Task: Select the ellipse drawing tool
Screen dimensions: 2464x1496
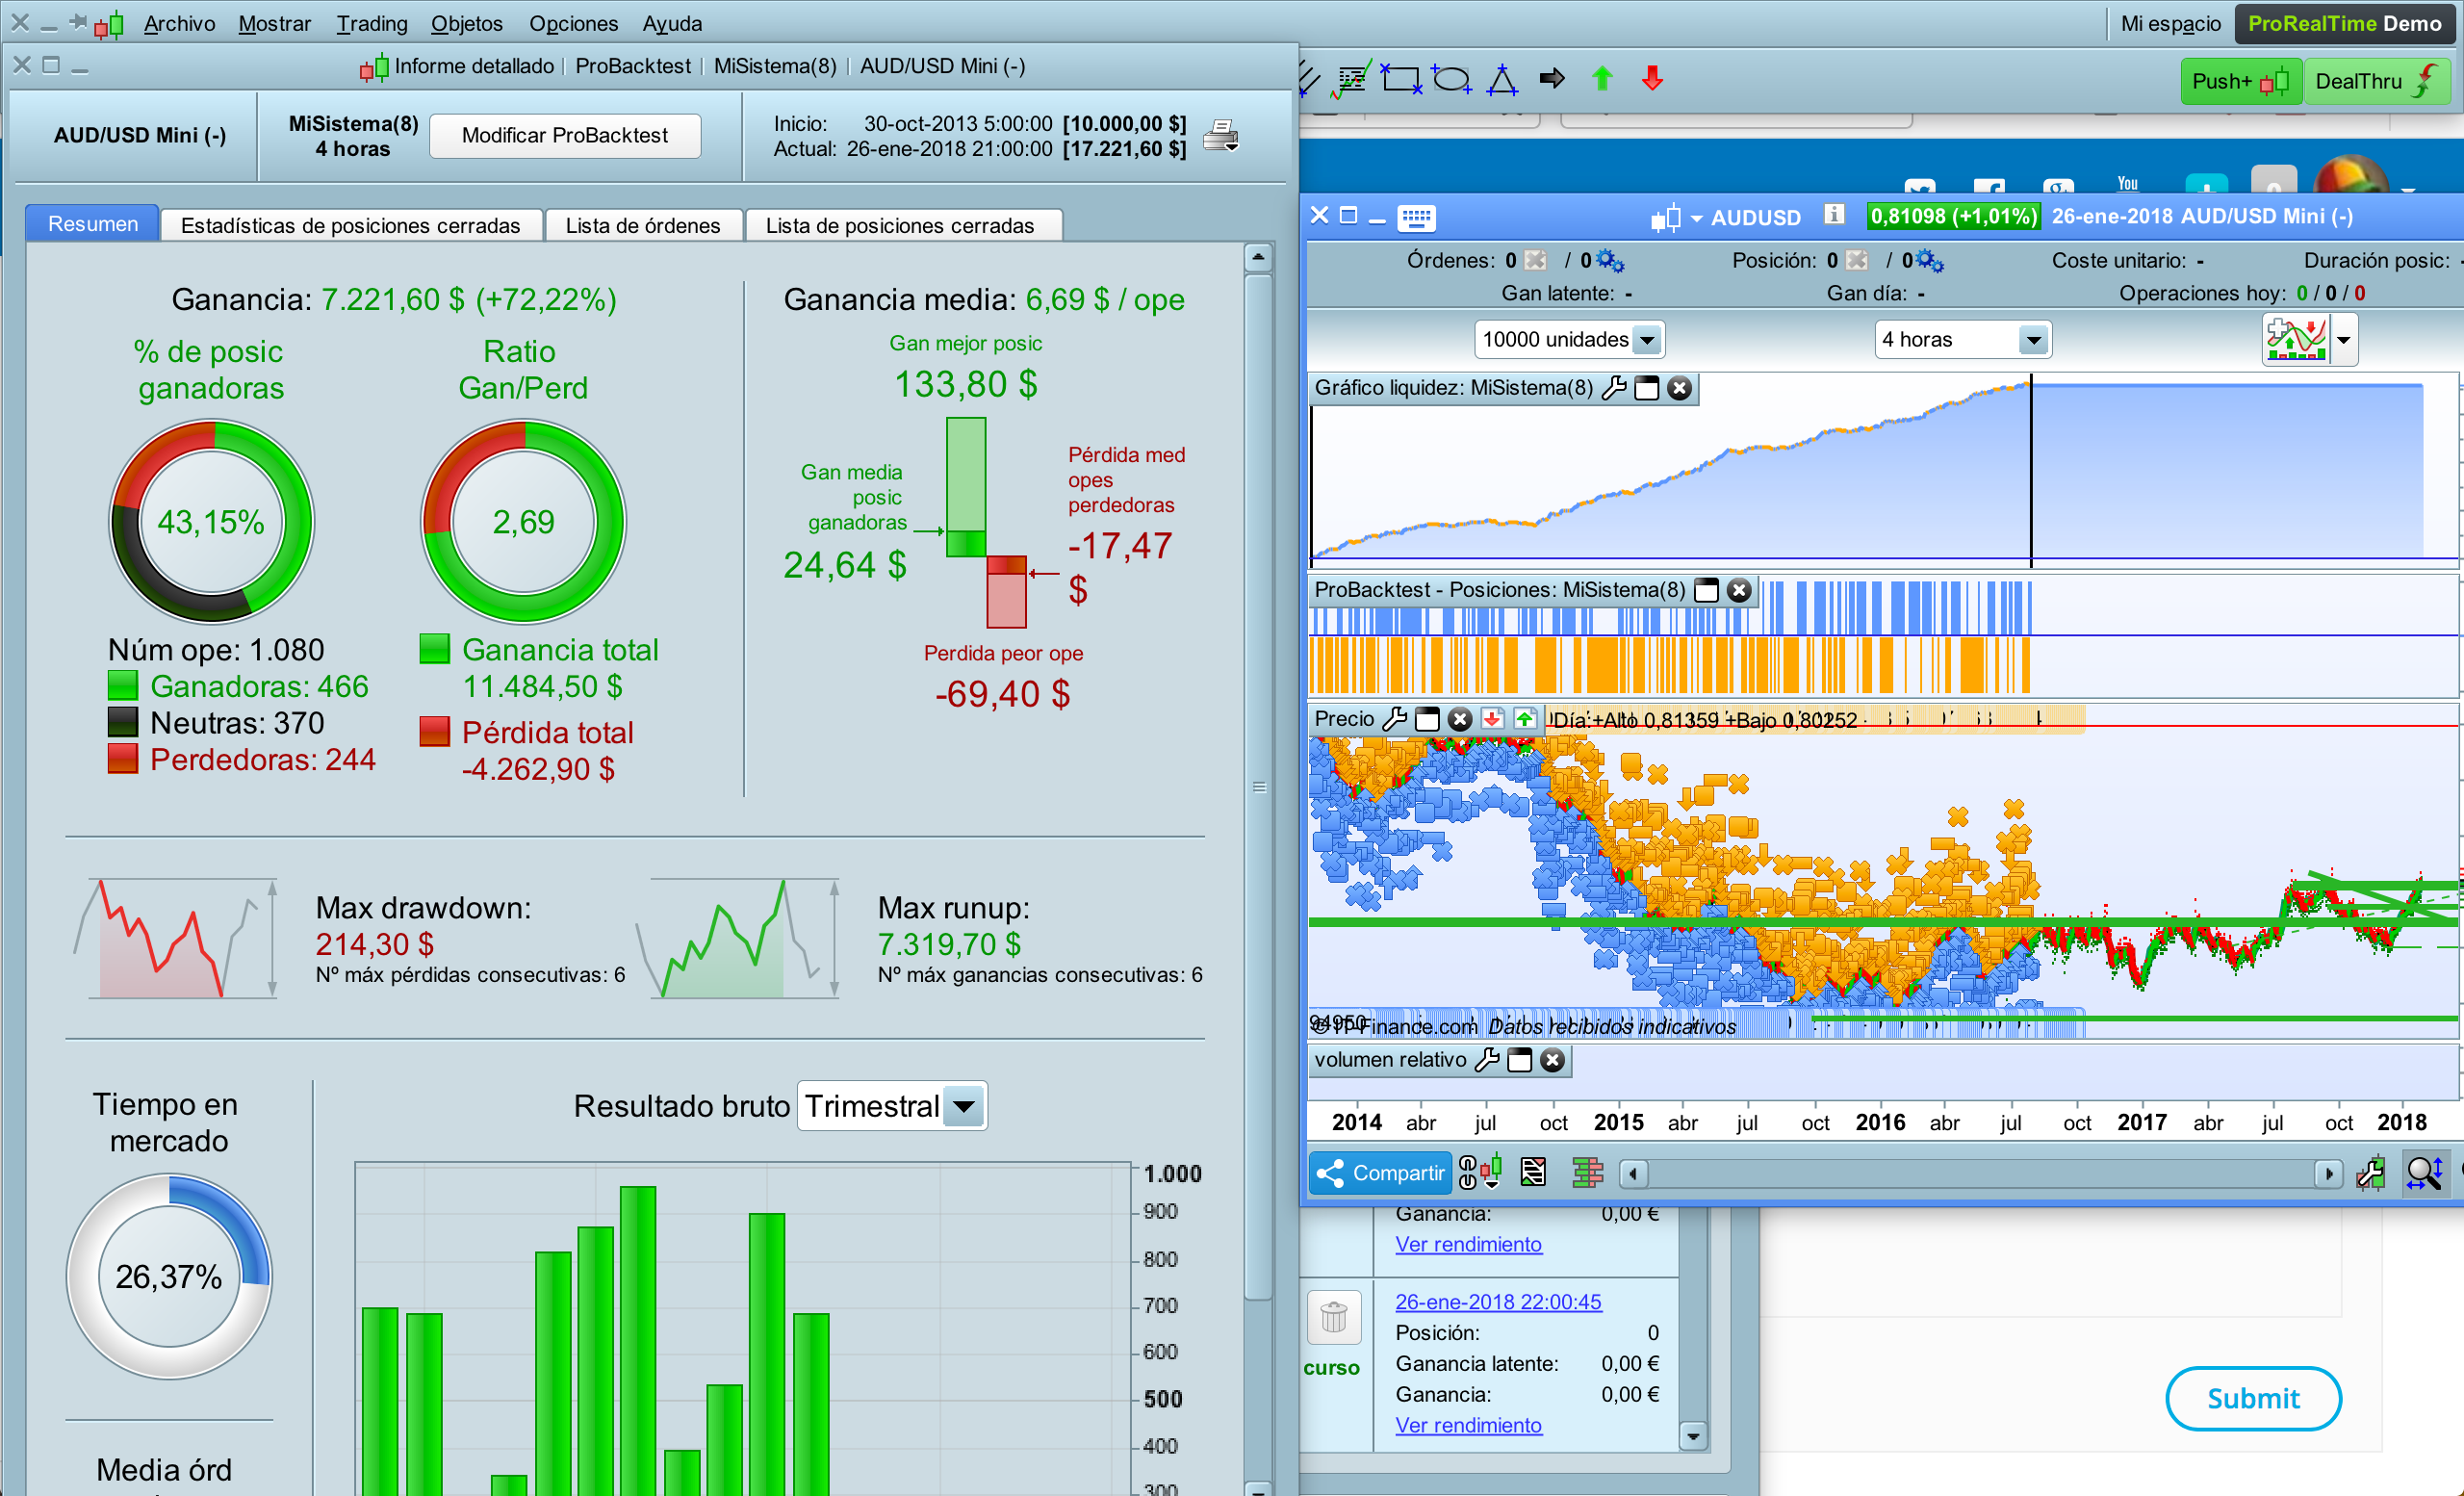Action: pyautogui.click(x=1451, y=79)
